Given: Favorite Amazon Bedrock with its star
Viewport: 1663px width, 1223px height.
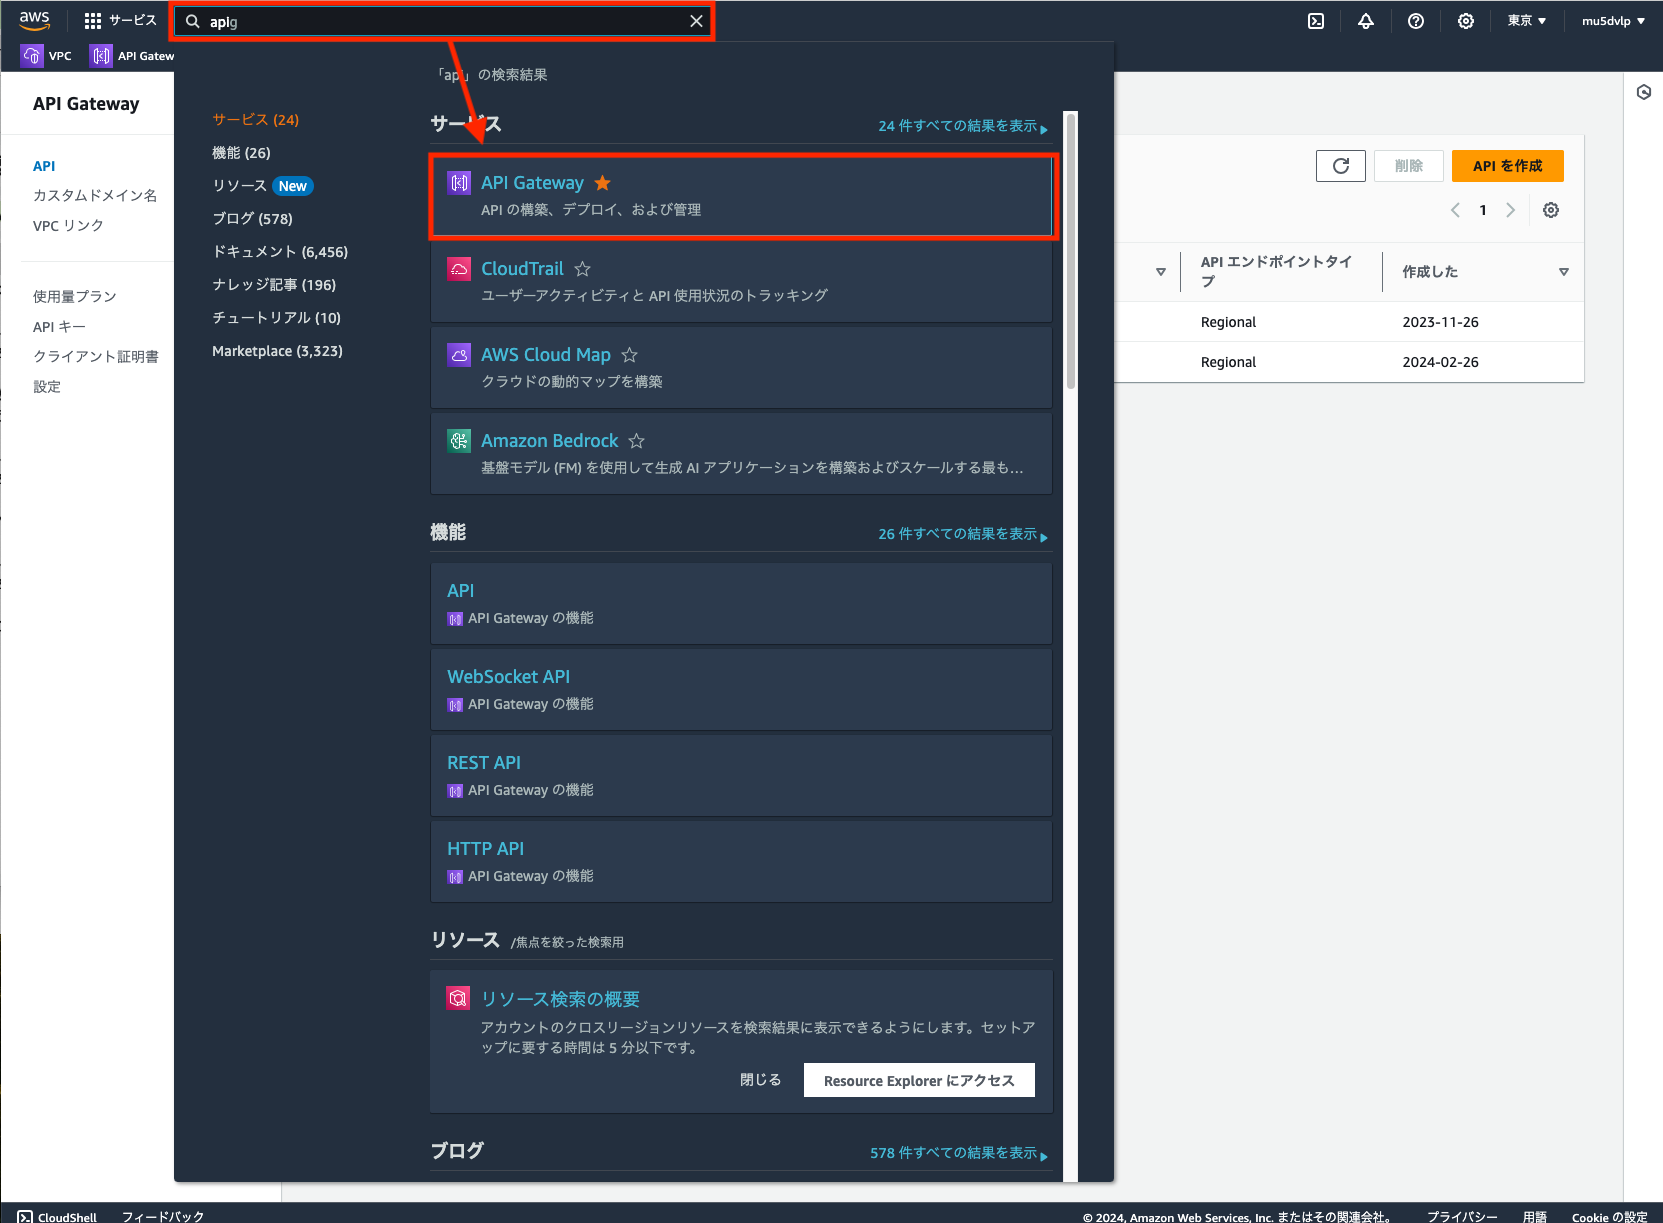Looking at the screenshot, I should (x=636, y=441).
